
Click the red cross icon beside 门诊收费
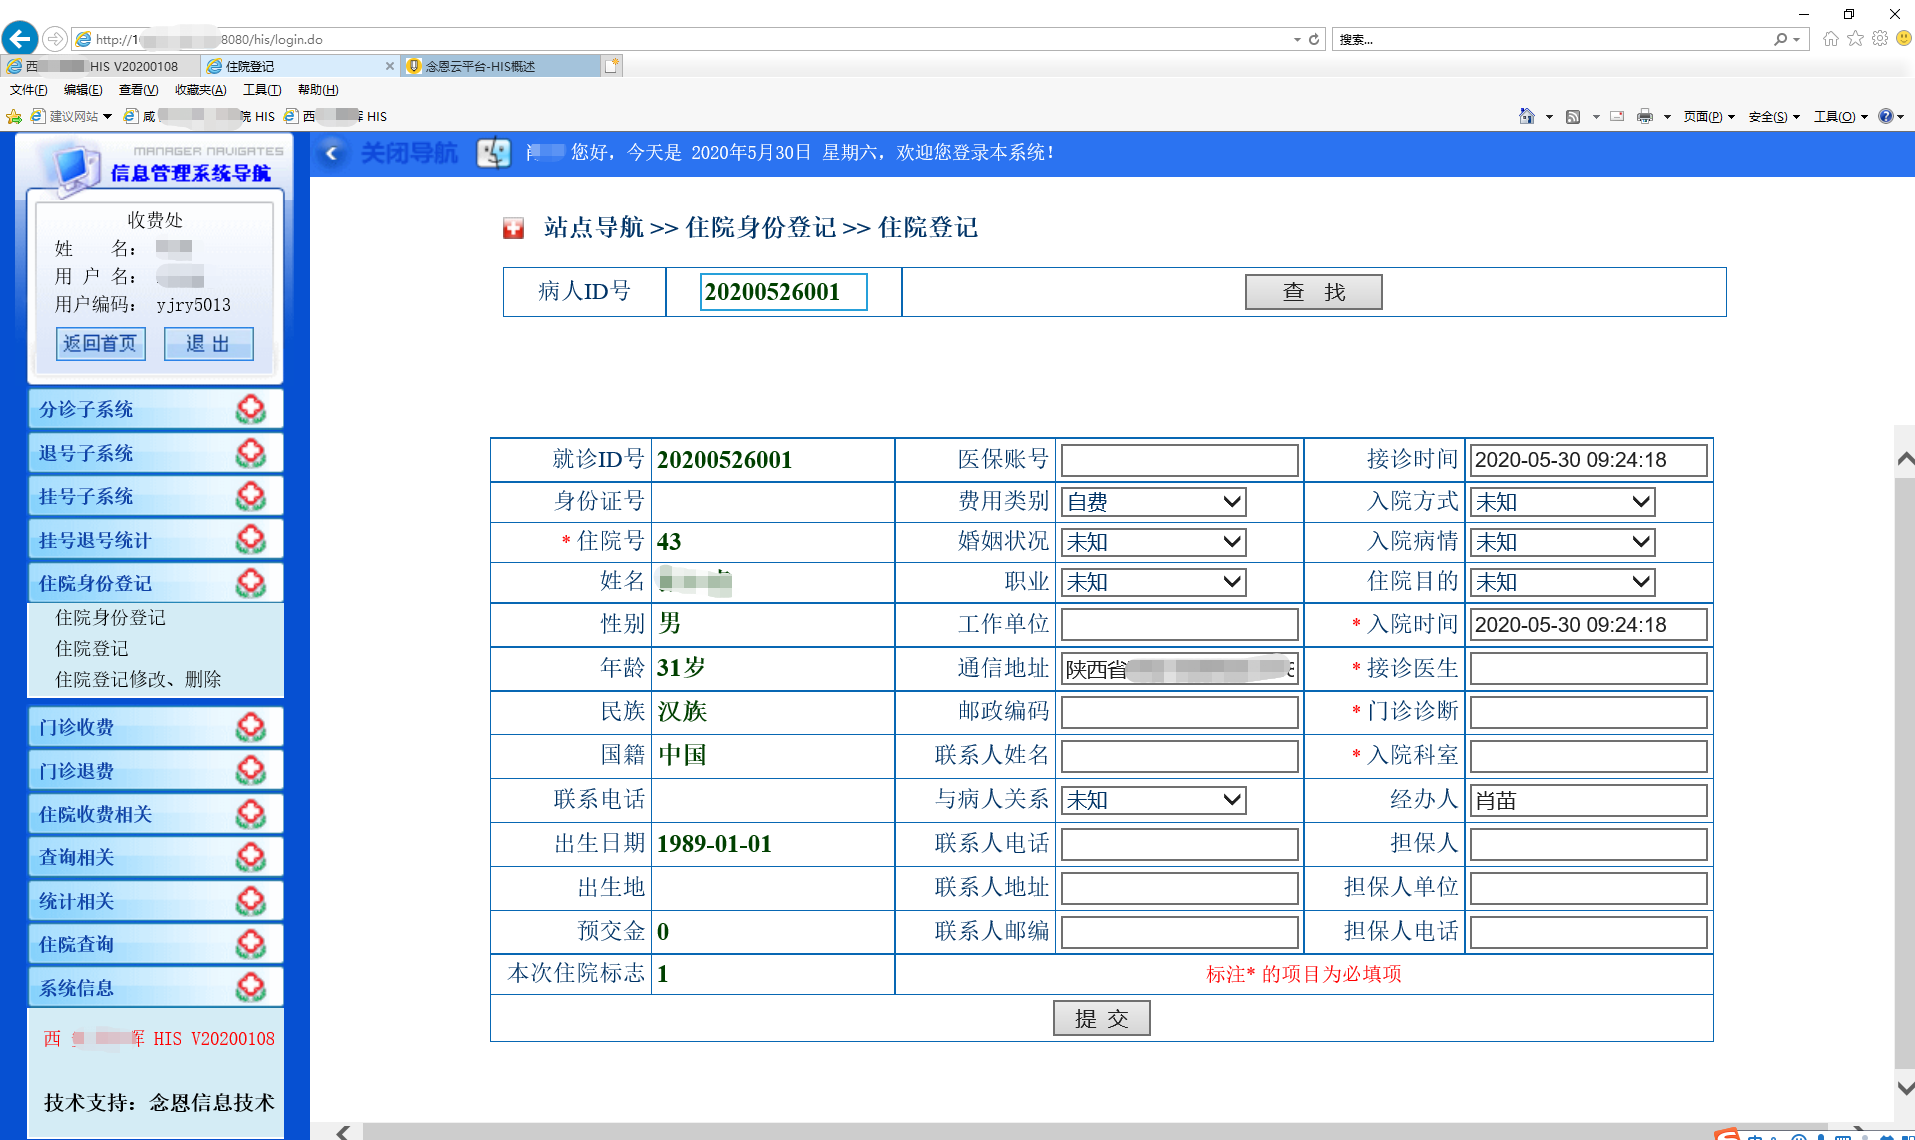250,727
